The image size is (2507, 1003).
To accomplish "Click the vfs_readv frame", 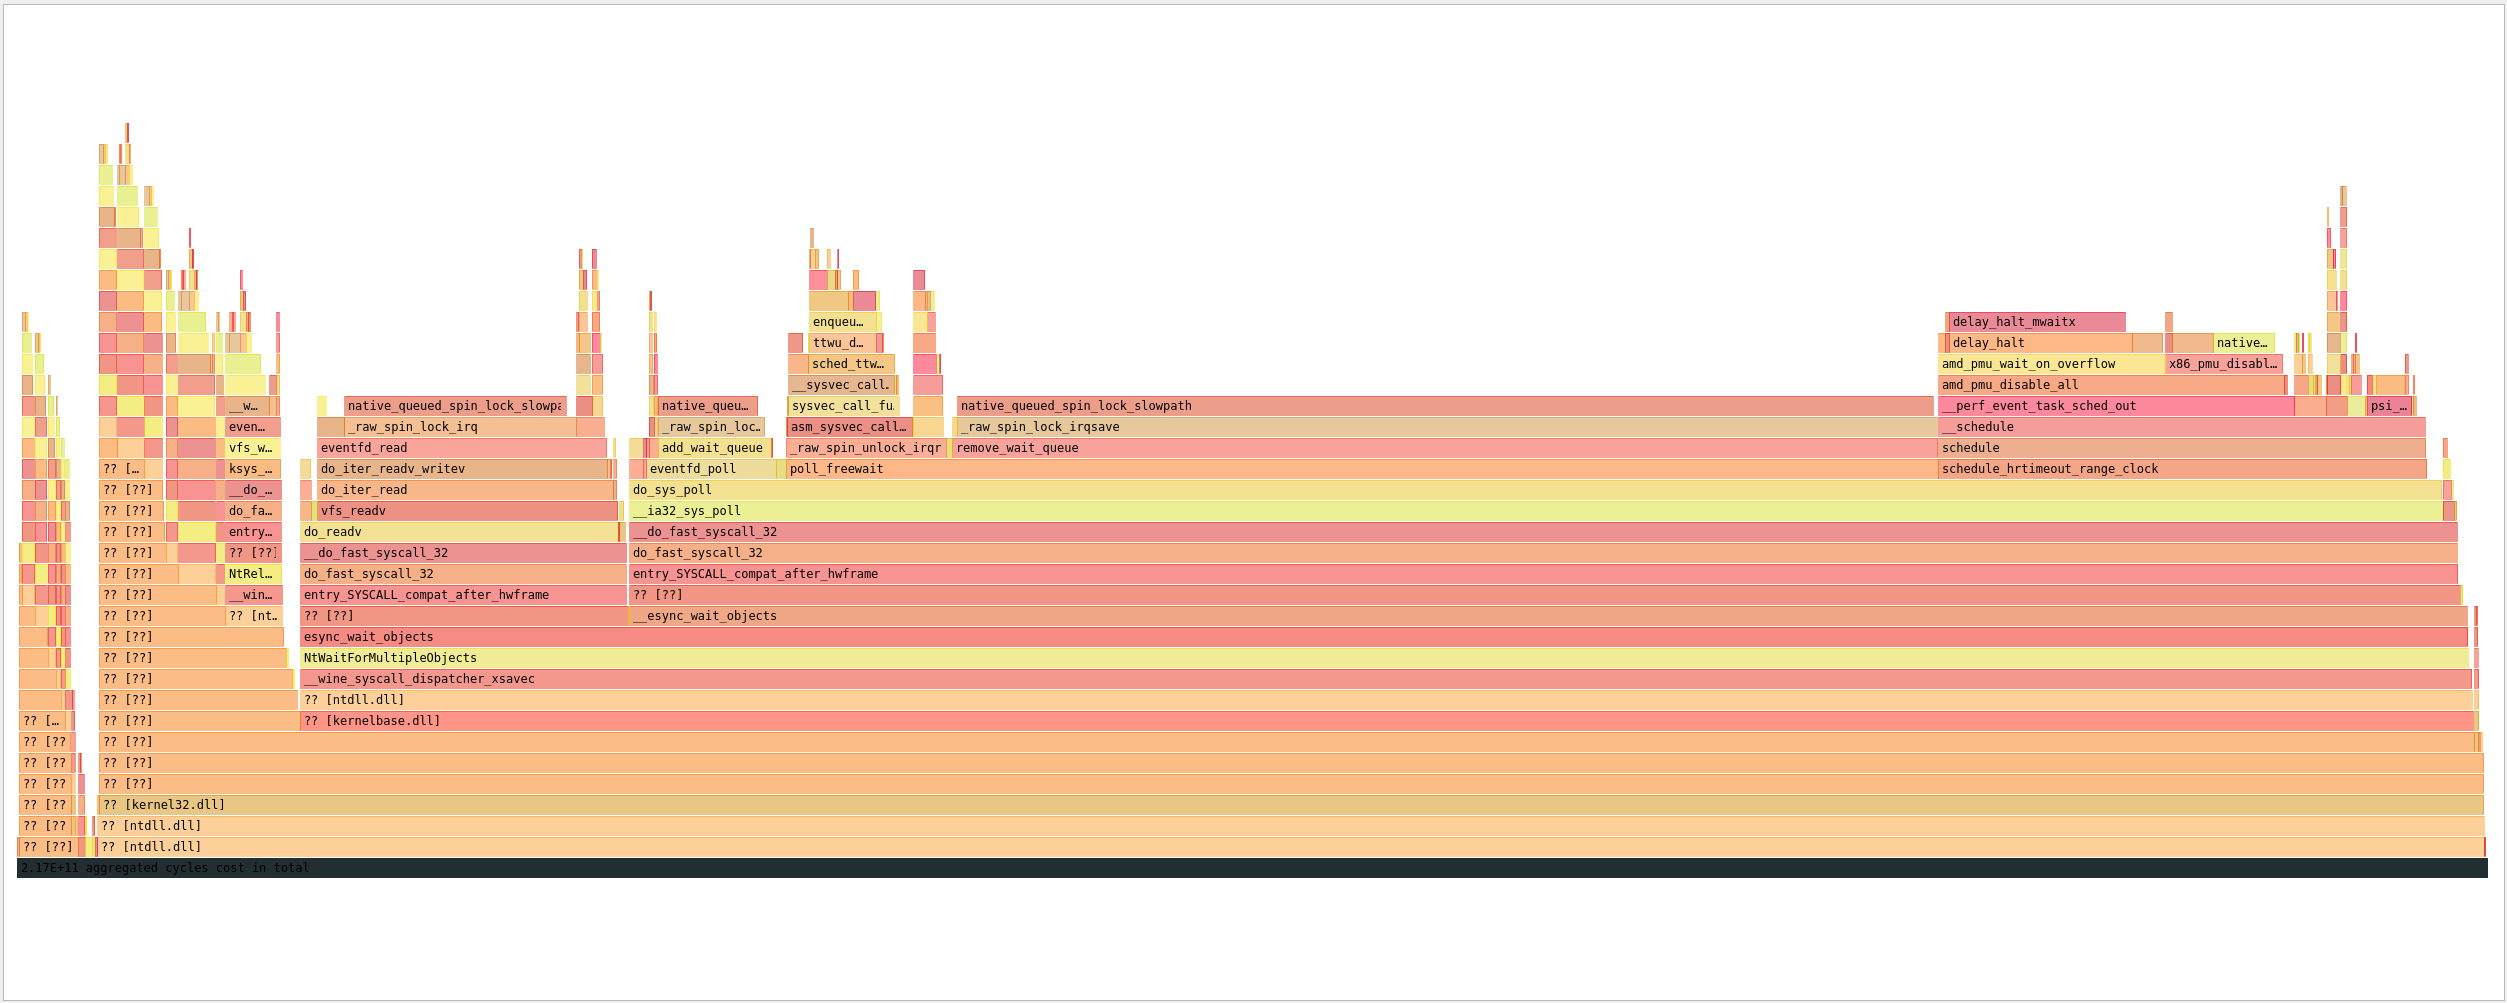I will [x=467, y=511].
